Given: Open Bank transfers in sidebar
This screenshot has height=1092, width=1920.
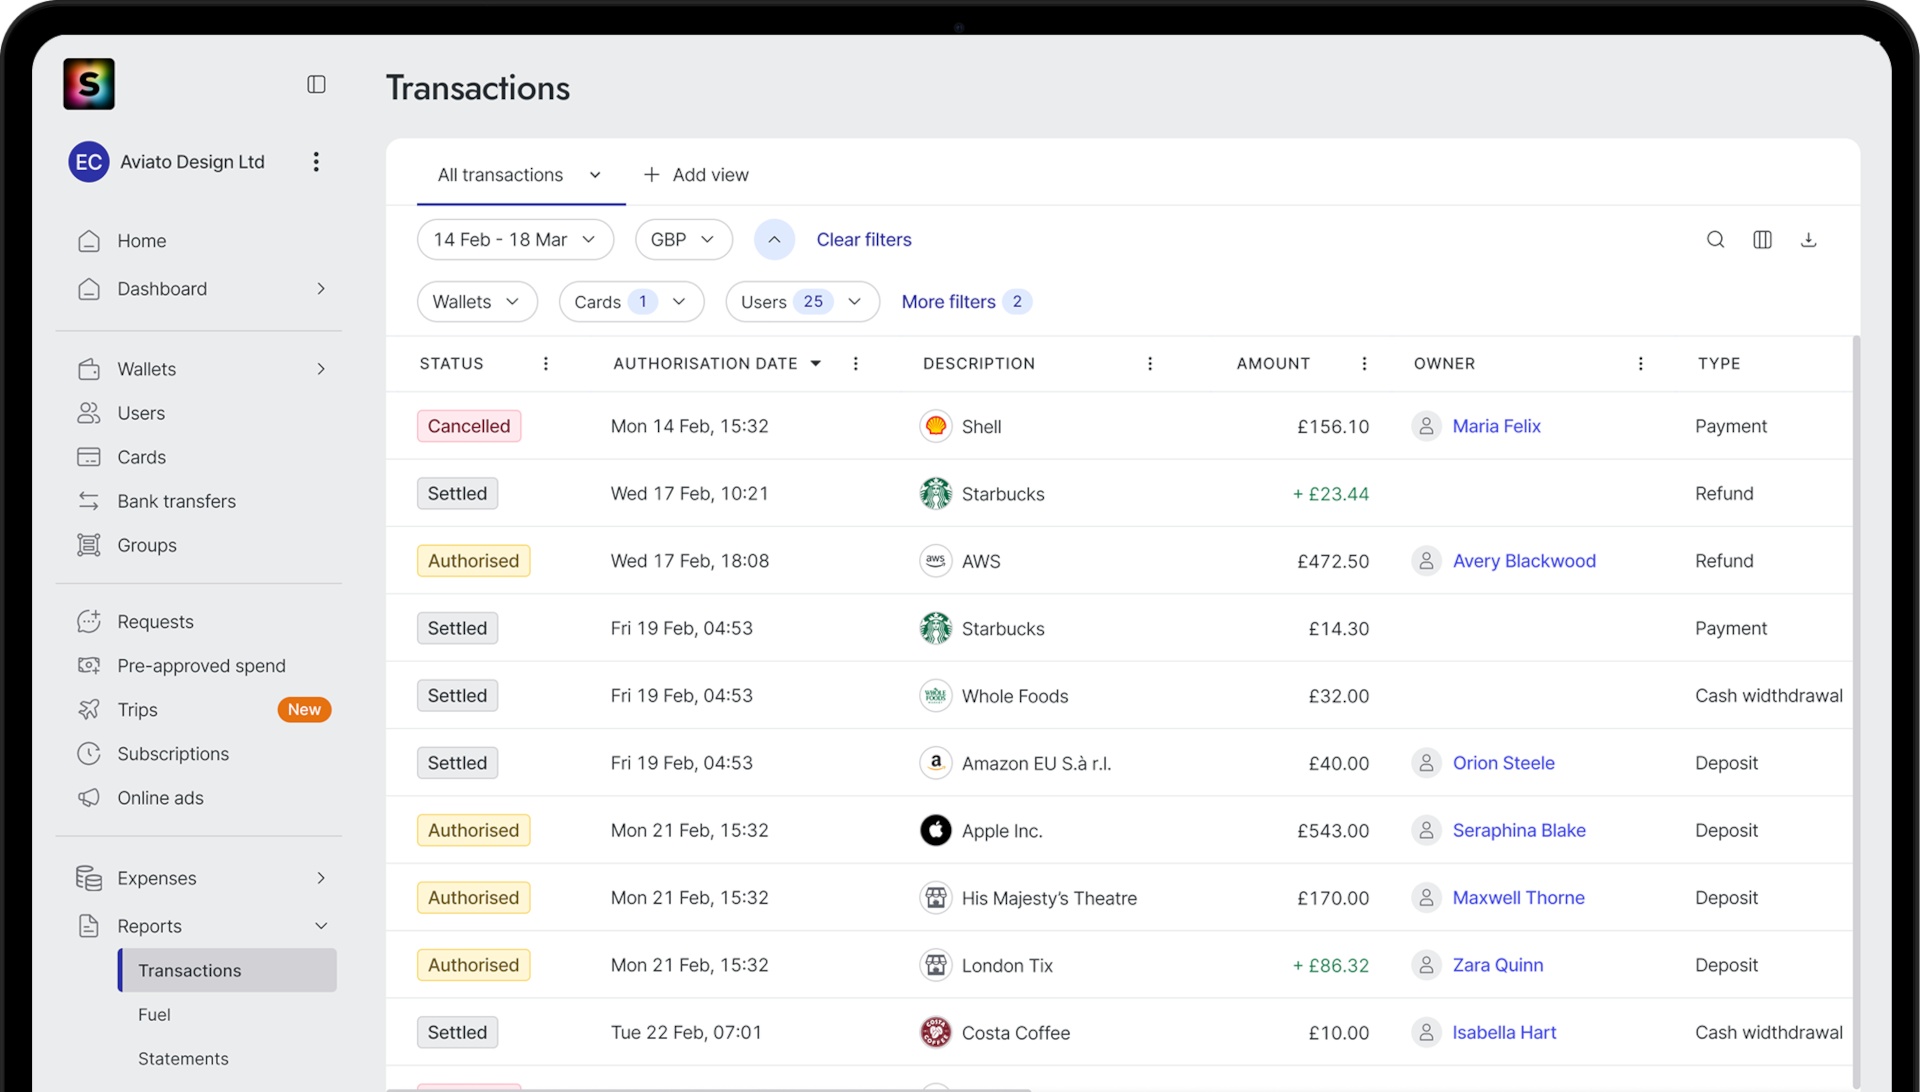Looking at the screenshot, I should (176, 501).
